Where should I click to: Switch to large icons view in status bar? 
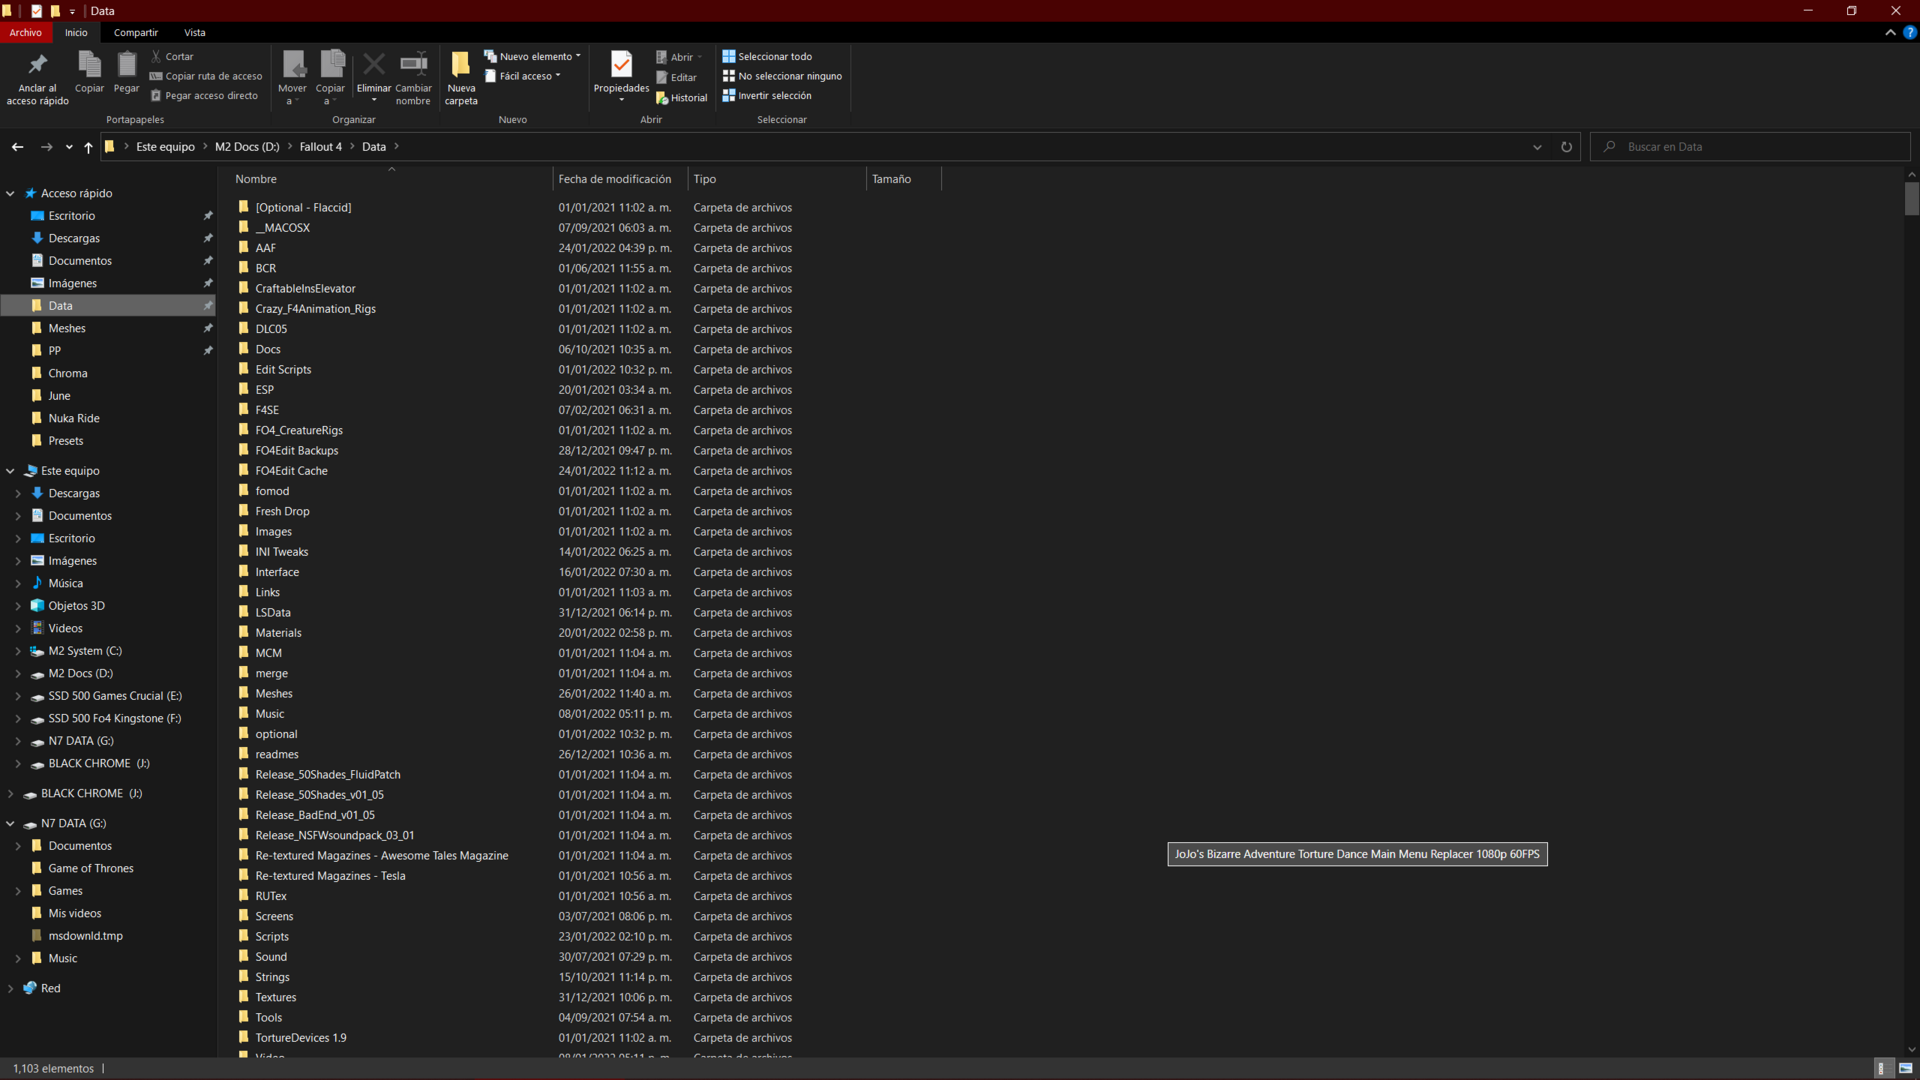(x=1905, y=1069)
